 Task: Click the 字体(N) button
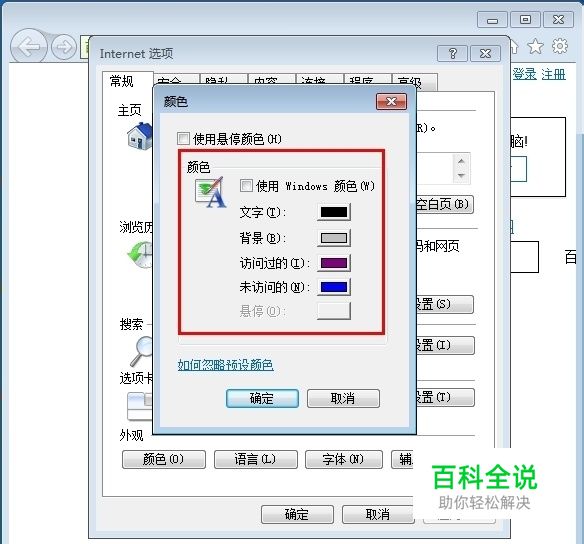pyautogui.click(x=343, y=459)
